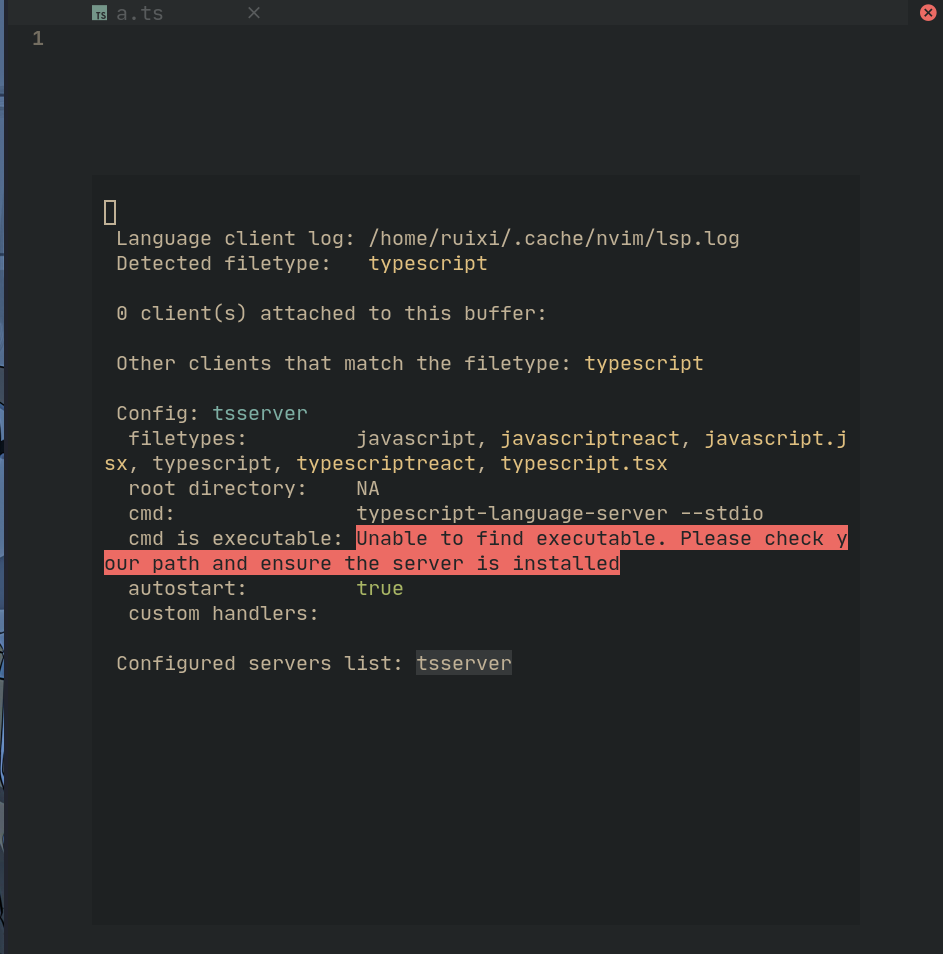Click the root directory value NA
The width and height of the screenshot is (943, 954).
pos(367,488)
